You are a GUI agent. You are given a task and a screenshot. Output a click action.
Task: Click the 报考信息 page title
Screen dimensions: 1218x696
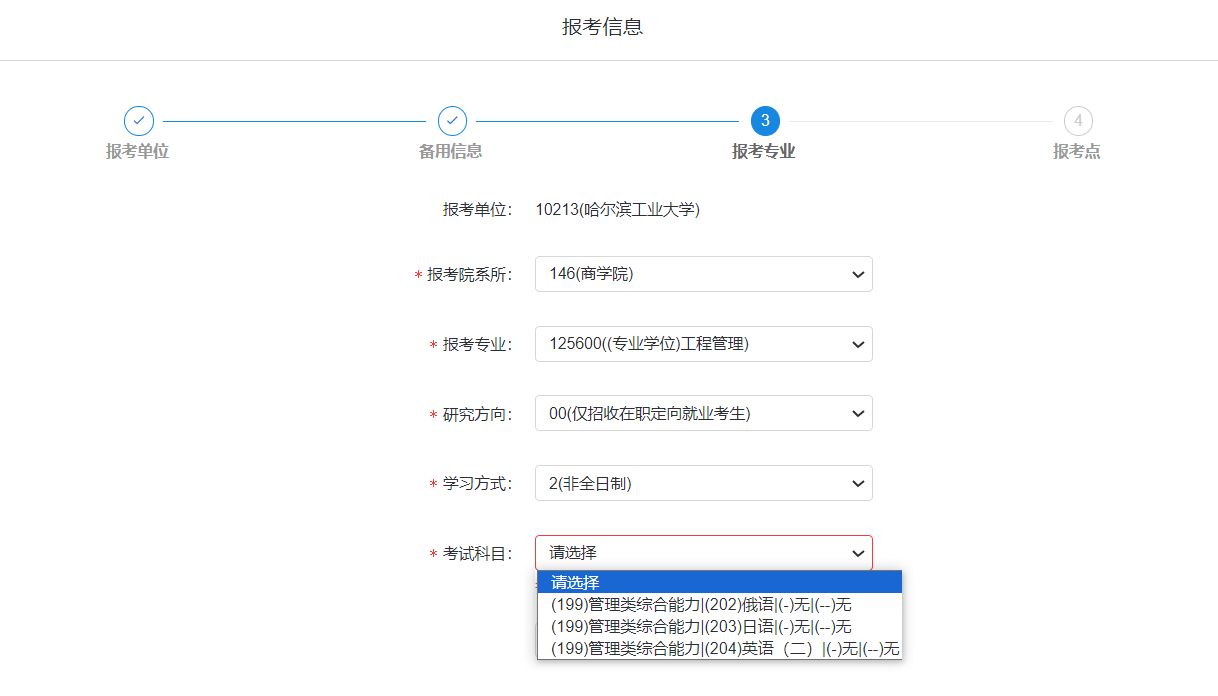click(x=602, y=27)
